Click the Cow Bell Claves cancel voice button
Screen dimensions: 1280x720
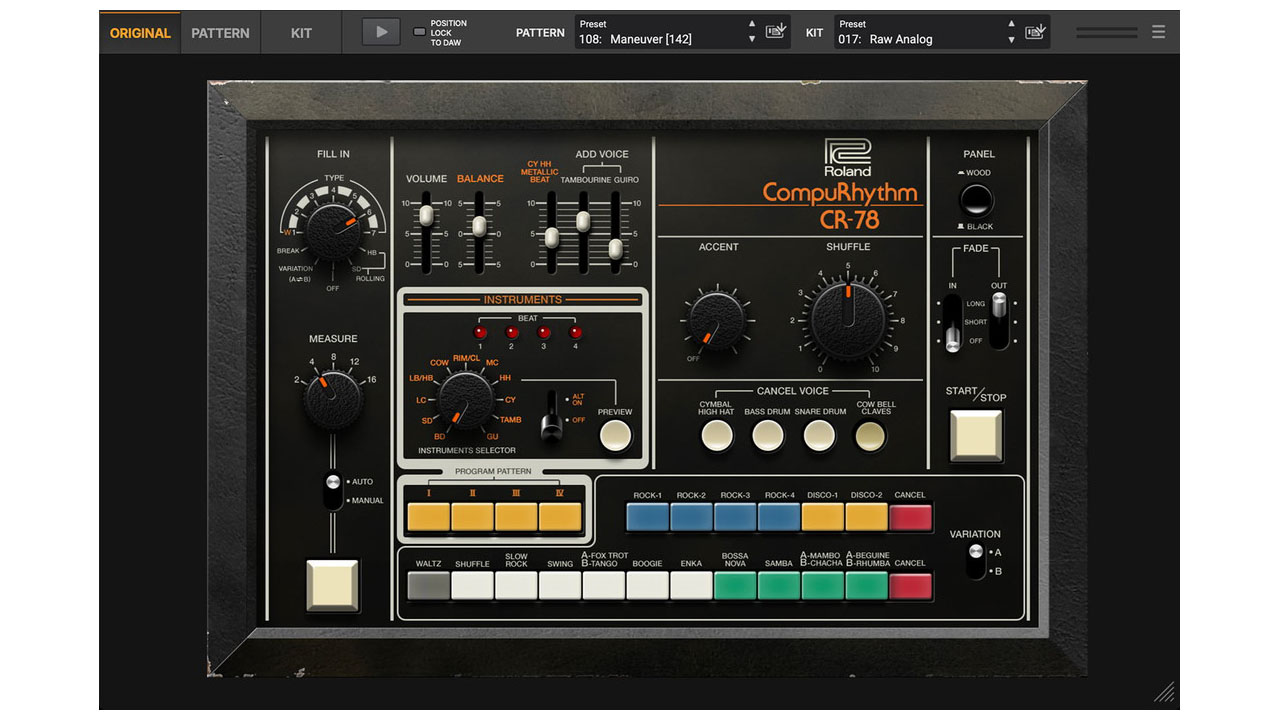pyautogui.click(x=871, y=435)
